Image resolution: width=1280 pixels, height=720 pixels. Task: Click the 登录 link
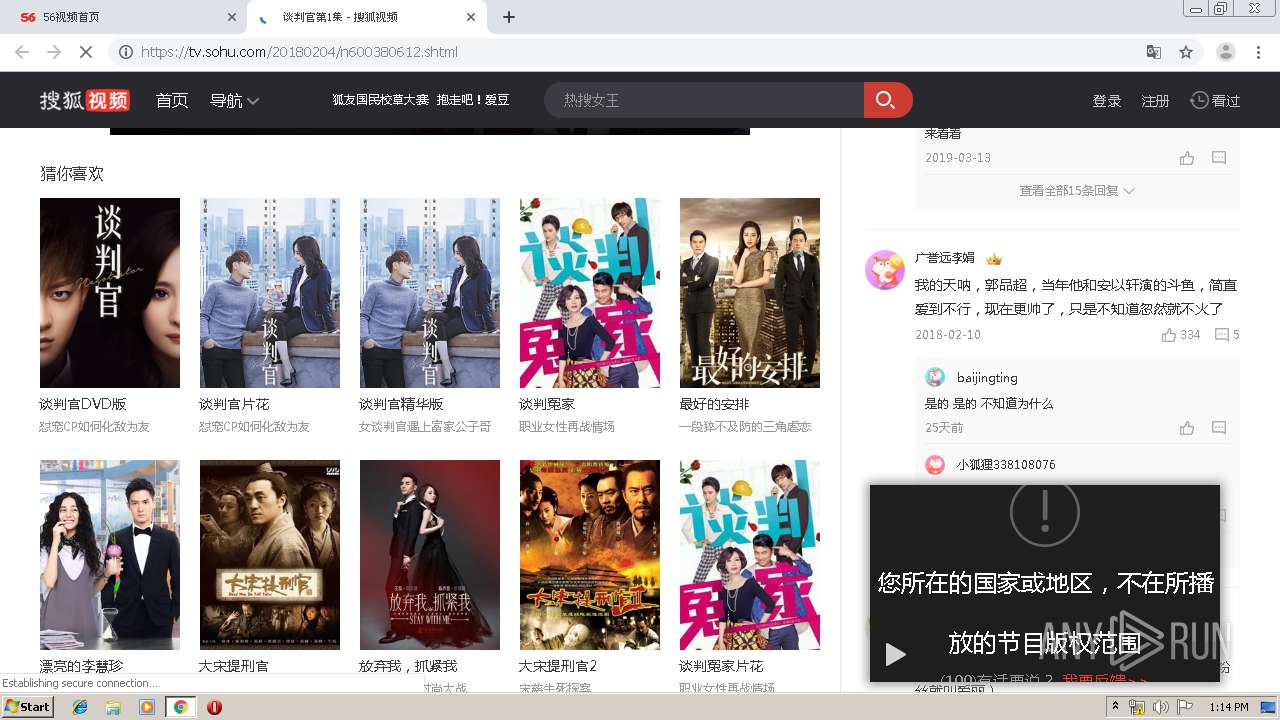coord(1107,101)
